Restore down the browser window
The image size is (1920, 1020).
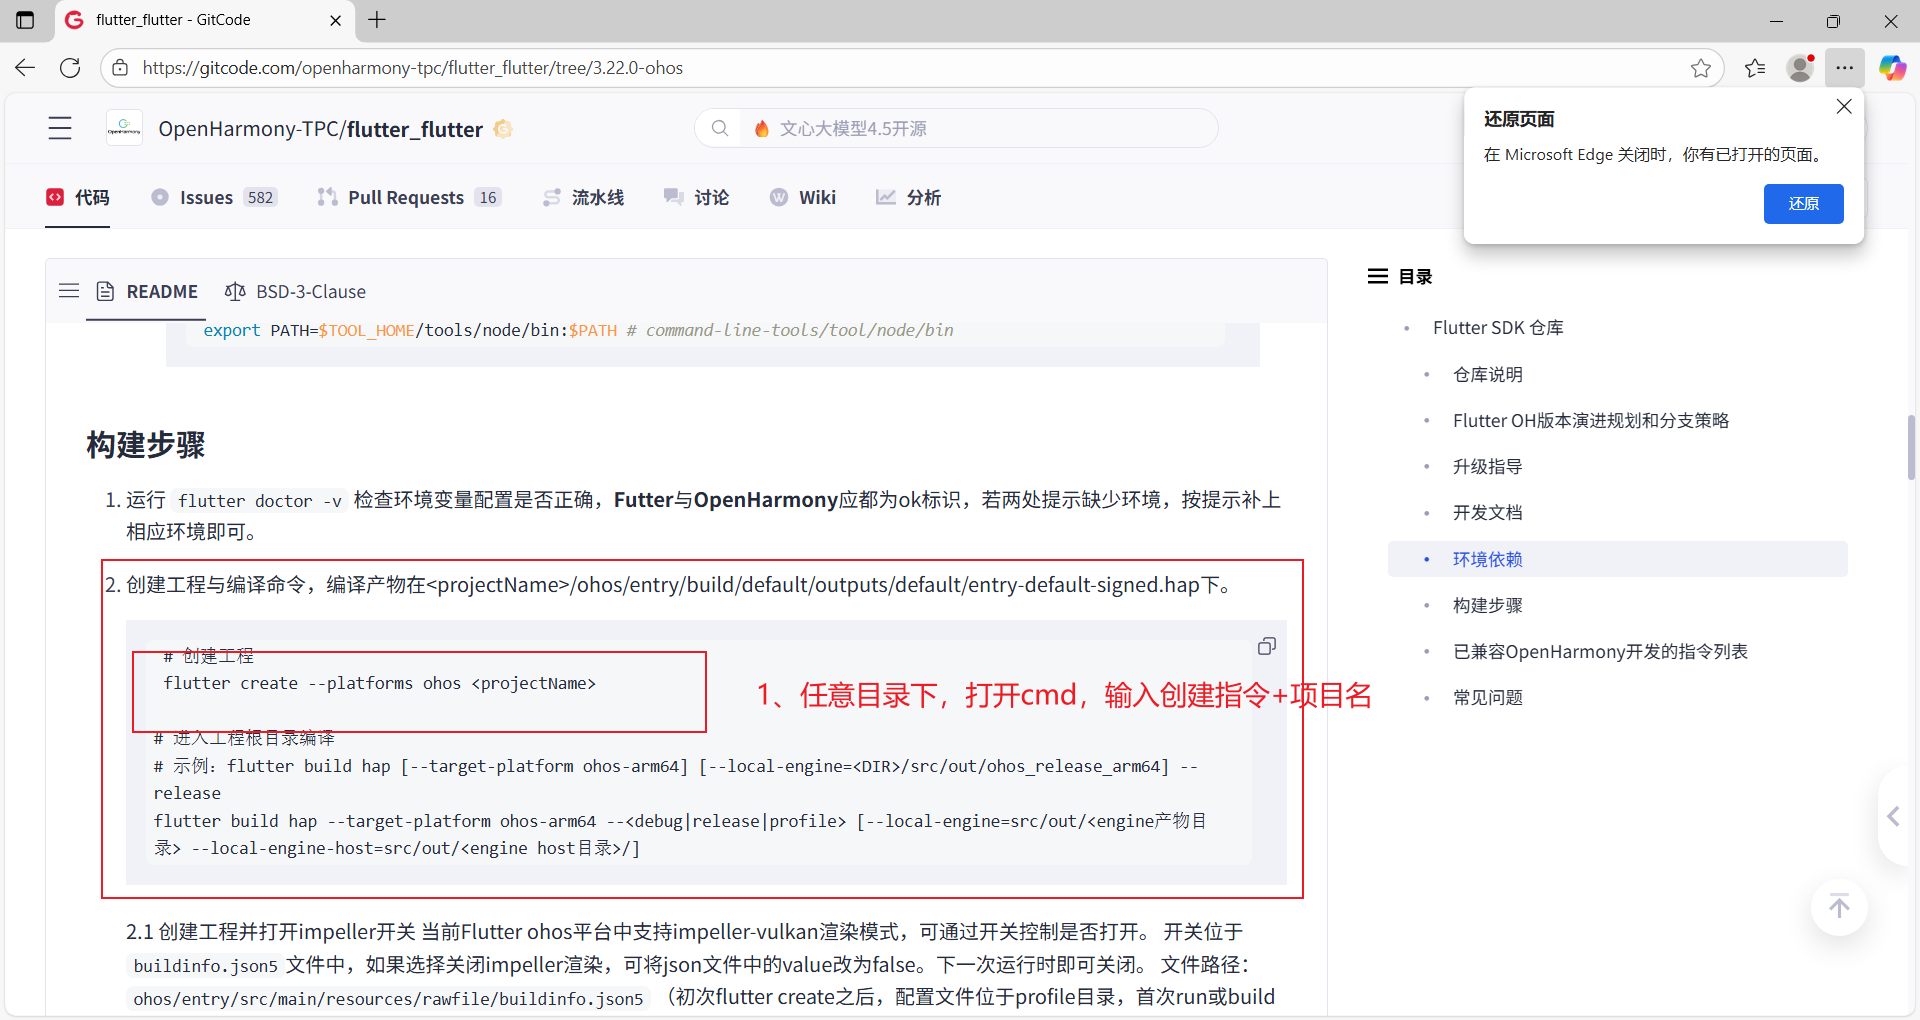click(1833, 20)
